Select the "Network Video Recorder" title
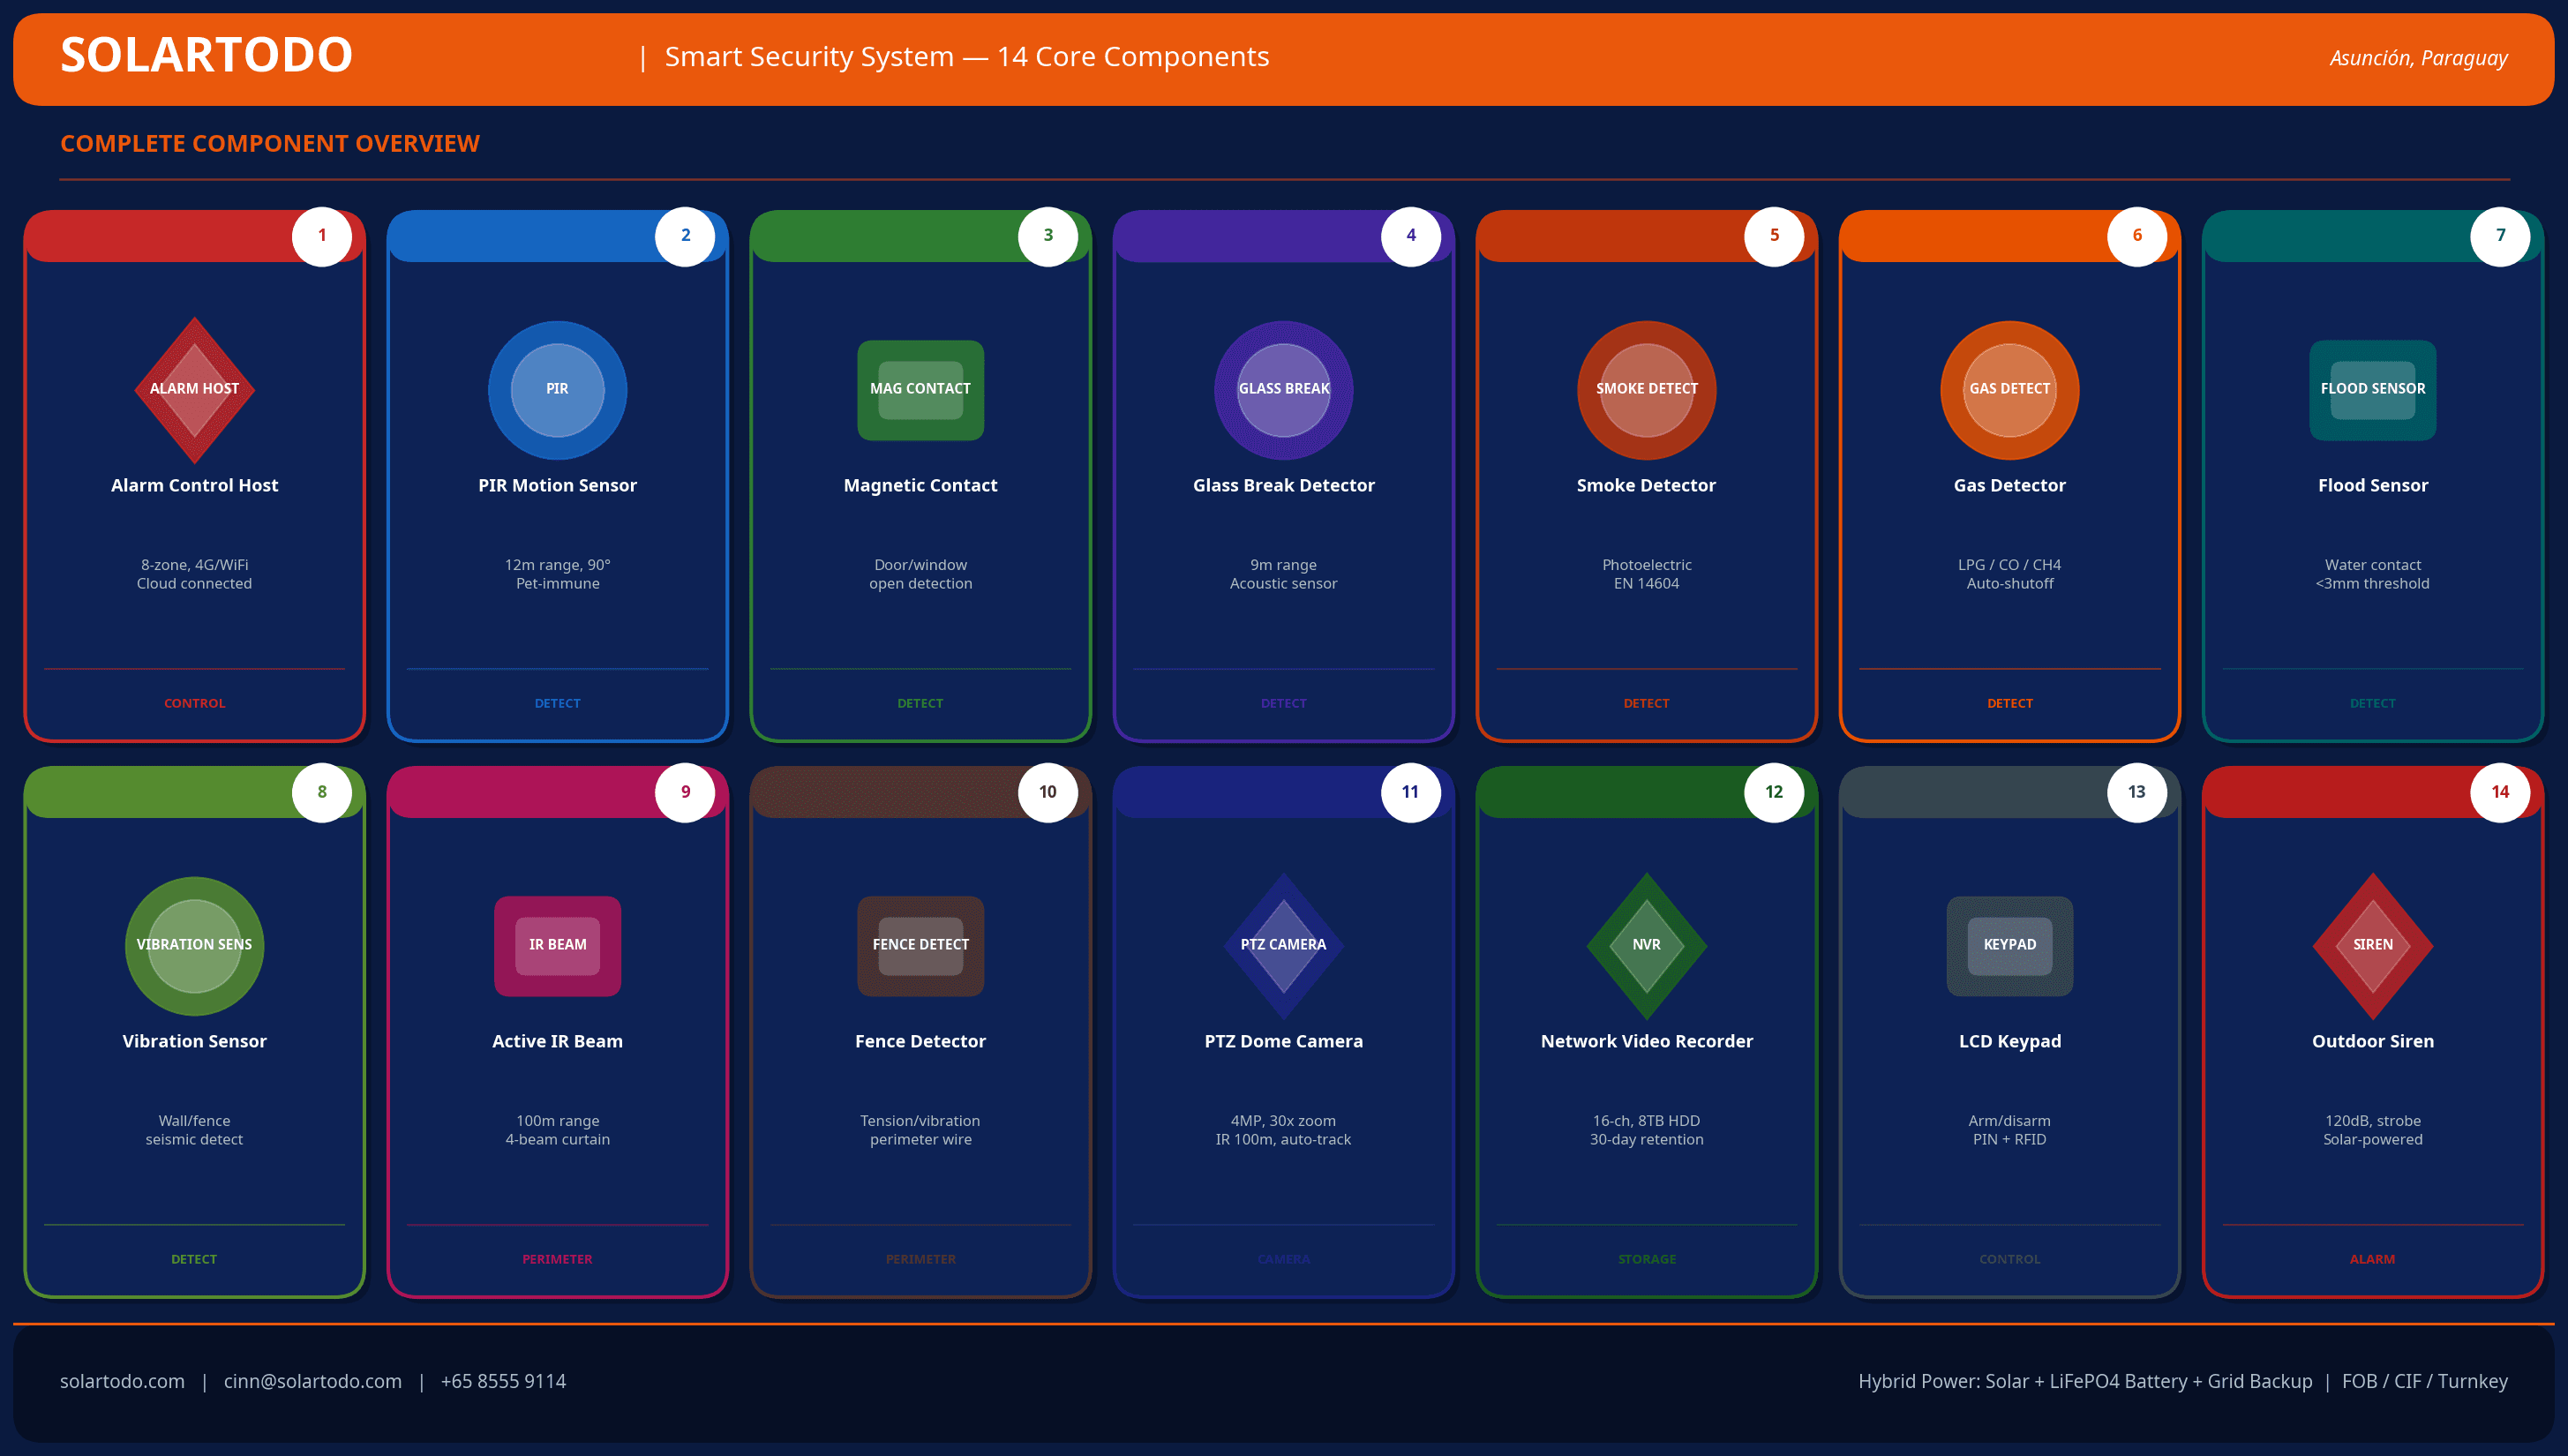Image resolution: width=2568 pixels, height=1456 pixels. click(1646, 1042)
